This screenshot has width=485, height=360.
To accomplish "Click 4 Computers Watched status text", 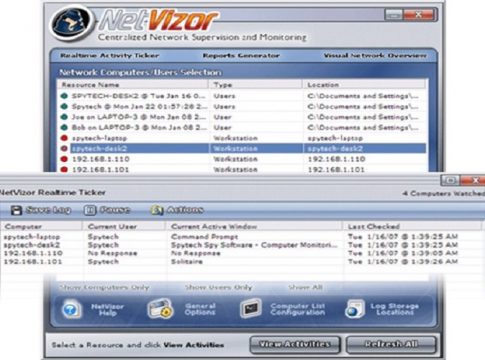I will coord(443,193).
